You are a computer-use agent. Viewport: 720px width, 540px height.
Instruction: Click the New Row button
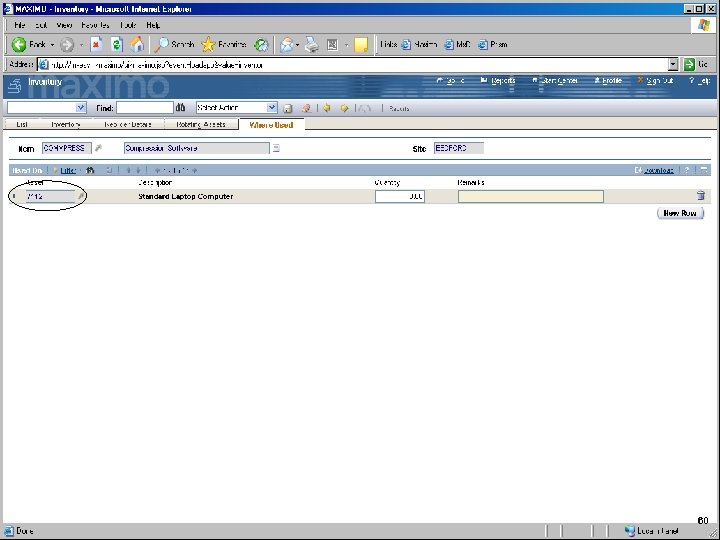tap(680, 213)
